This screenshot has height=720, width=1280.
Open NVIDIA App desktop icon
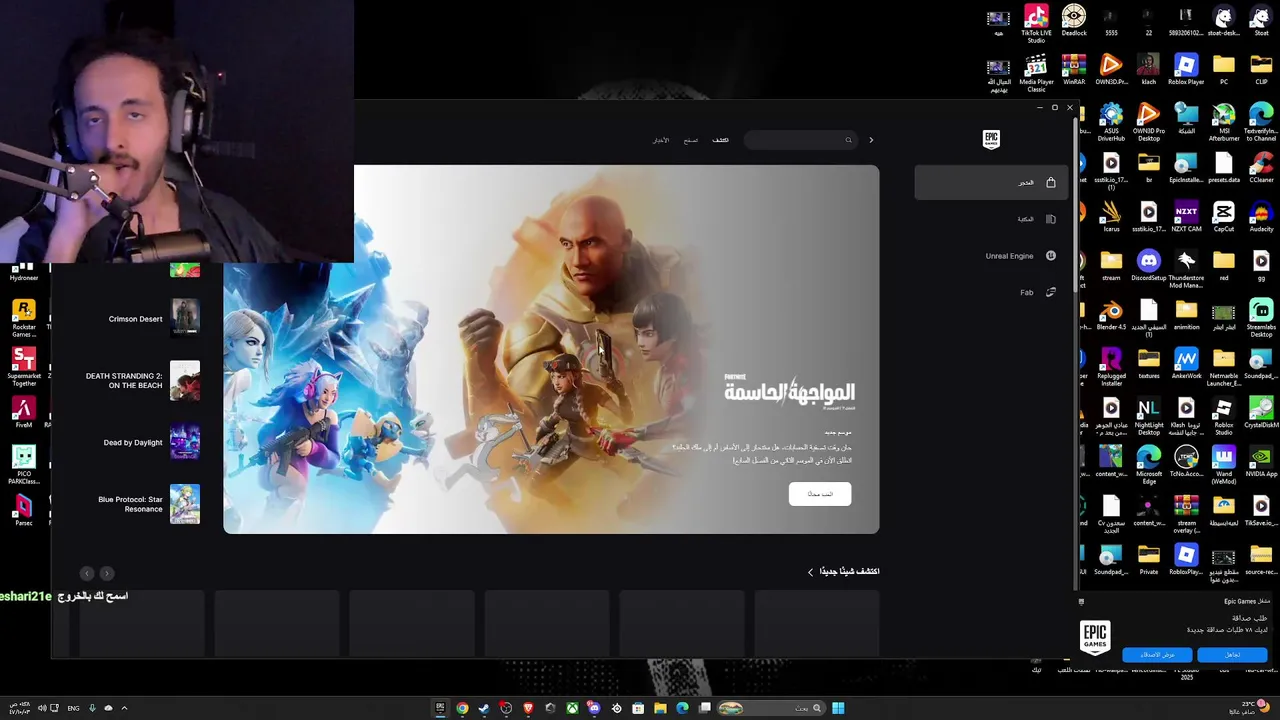1261,462
